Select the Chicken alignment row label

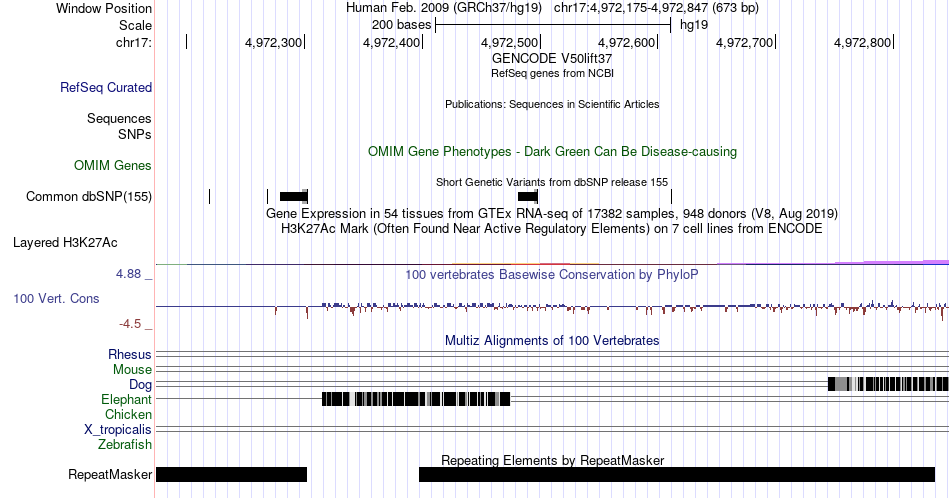(128, 414)
